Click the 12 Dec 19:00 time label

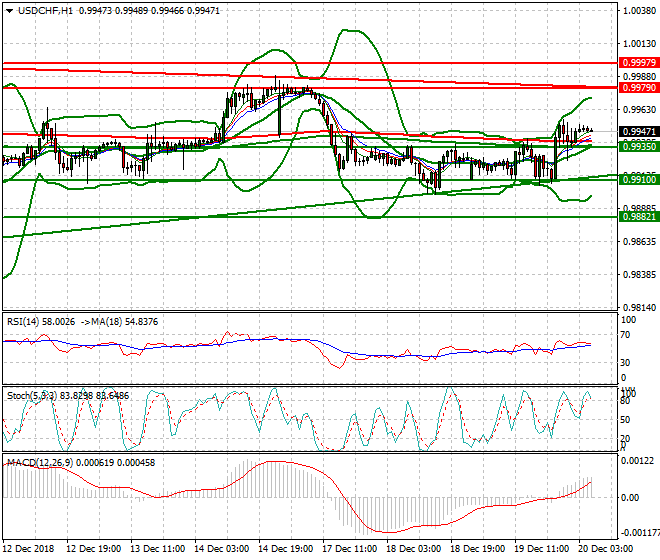click(93, 549)
